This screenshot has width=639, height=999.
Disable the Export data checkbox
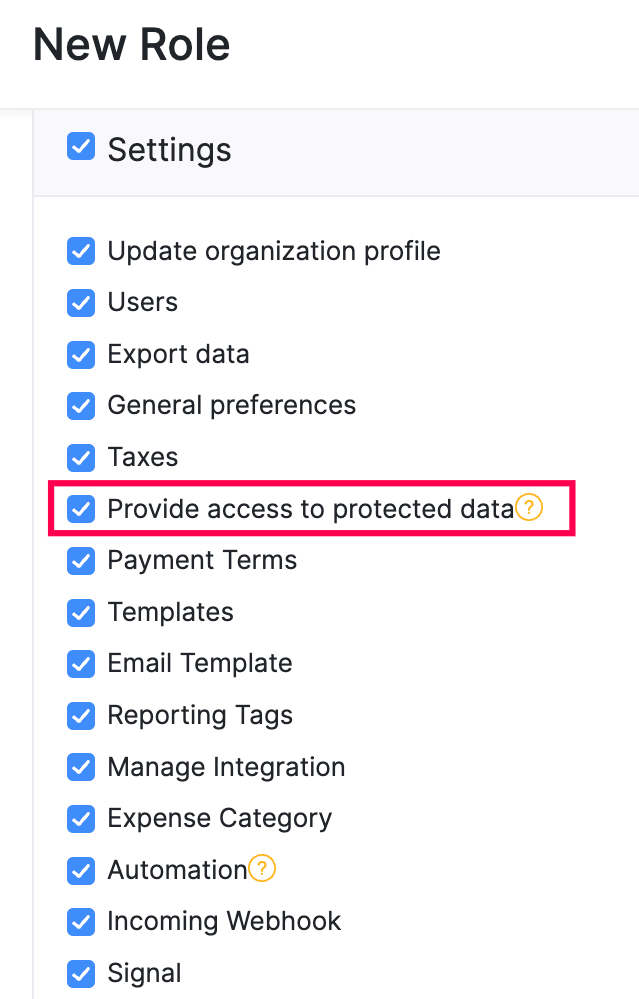coord(80,354)
